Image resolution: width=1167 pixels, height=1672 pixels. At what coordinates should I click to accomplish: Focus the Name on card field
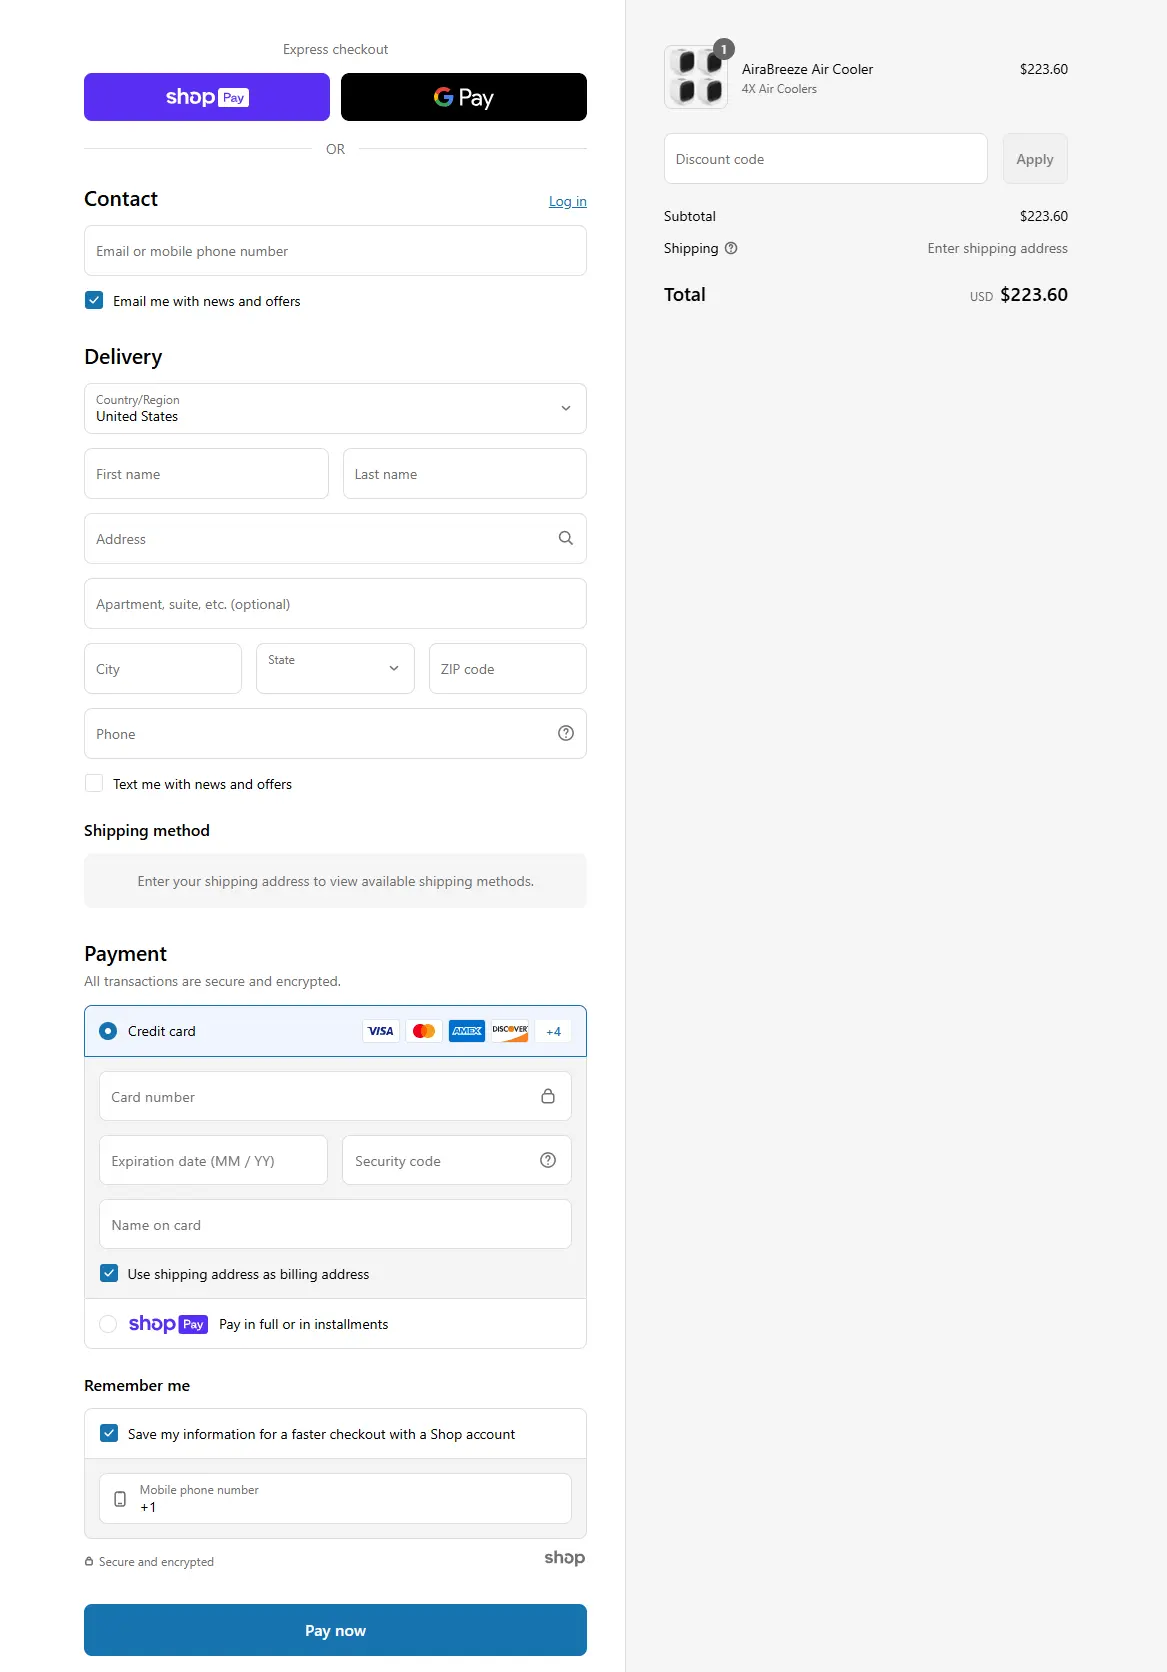click(335, 1225)
